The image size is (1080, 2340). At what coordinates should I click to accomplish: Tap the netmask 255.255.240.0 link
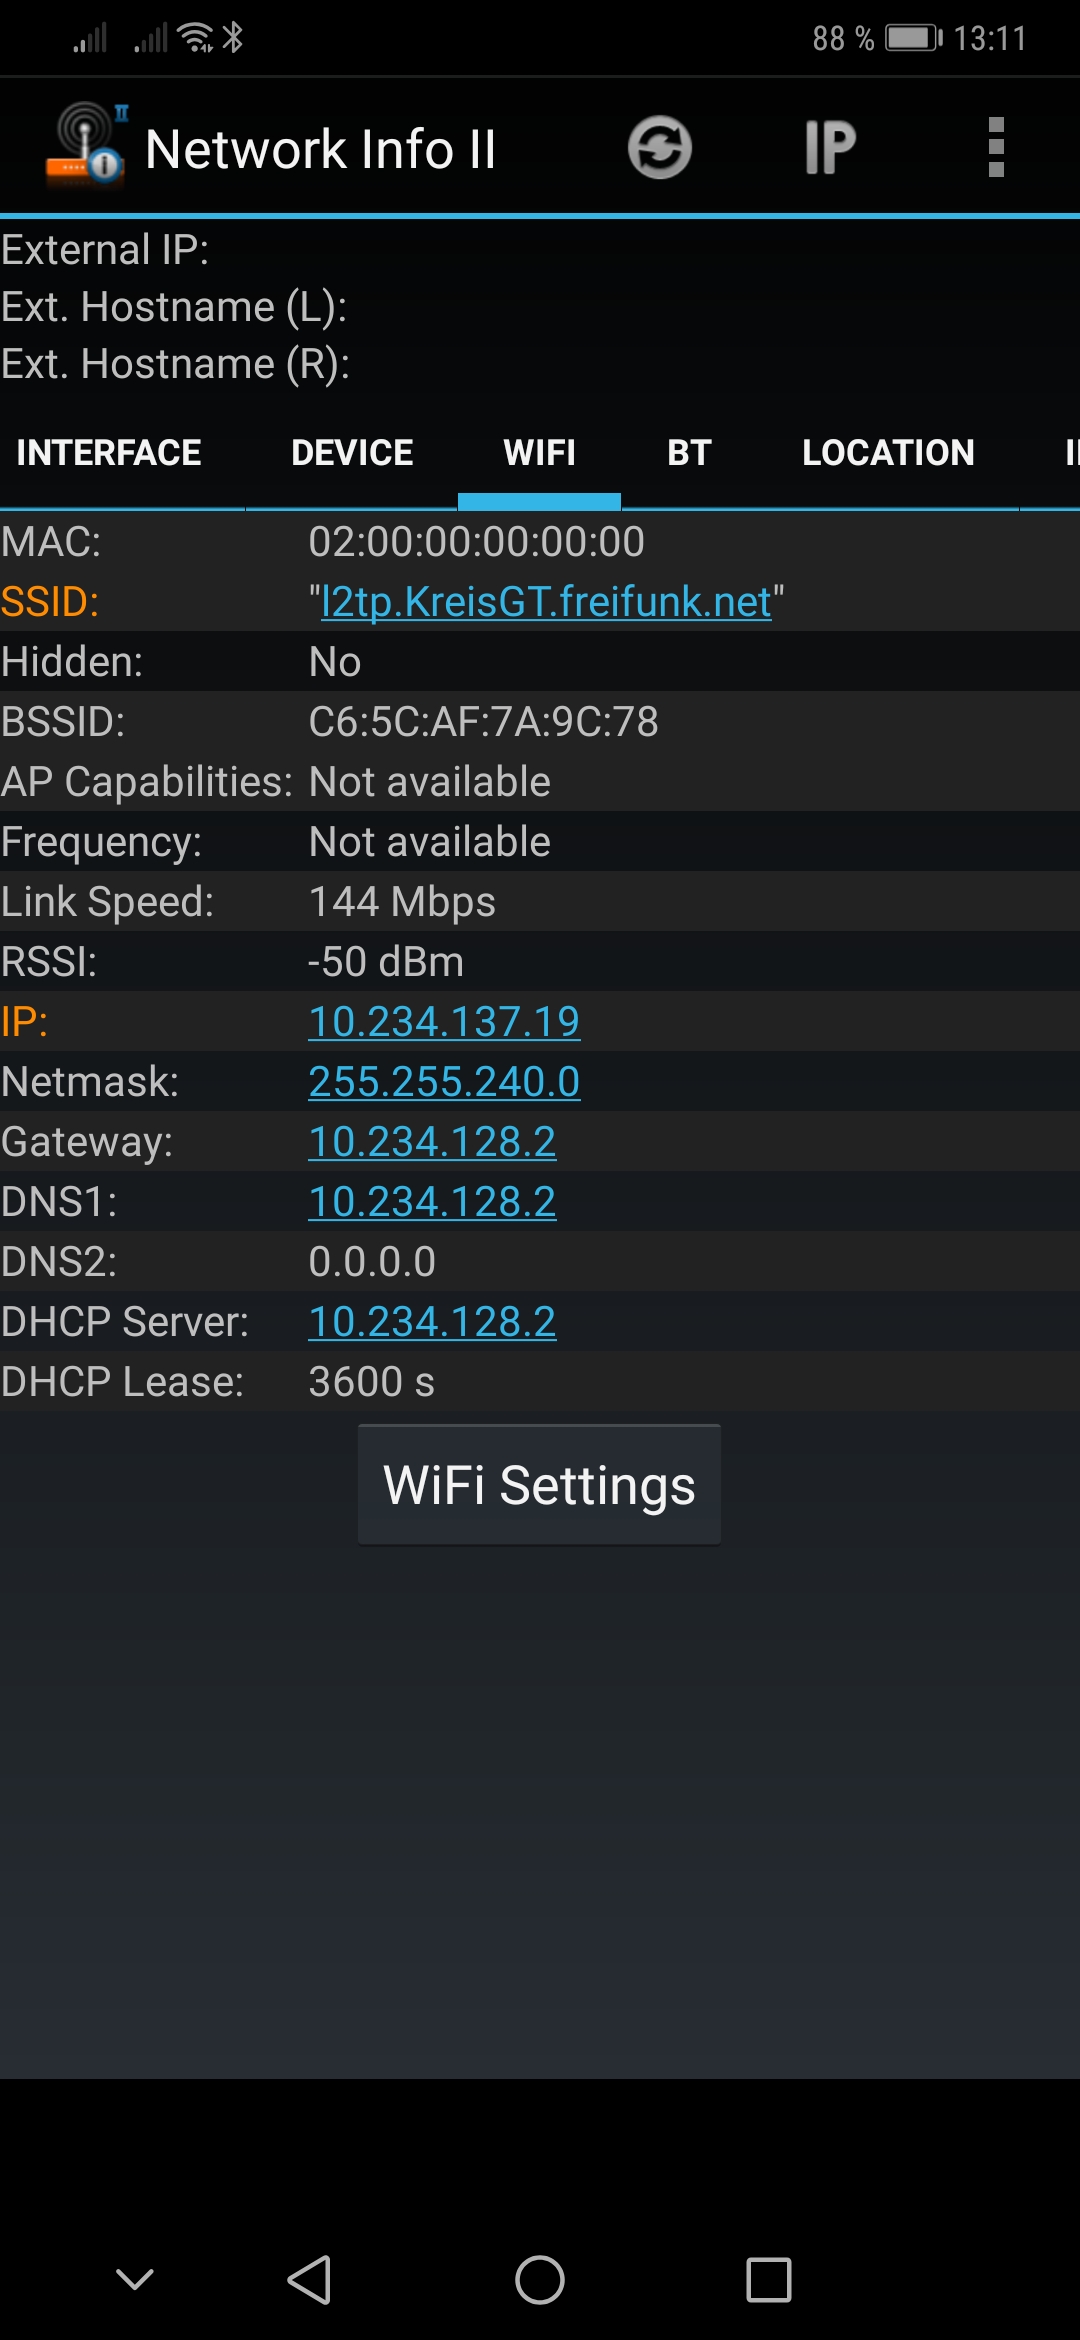point(444,1082)
